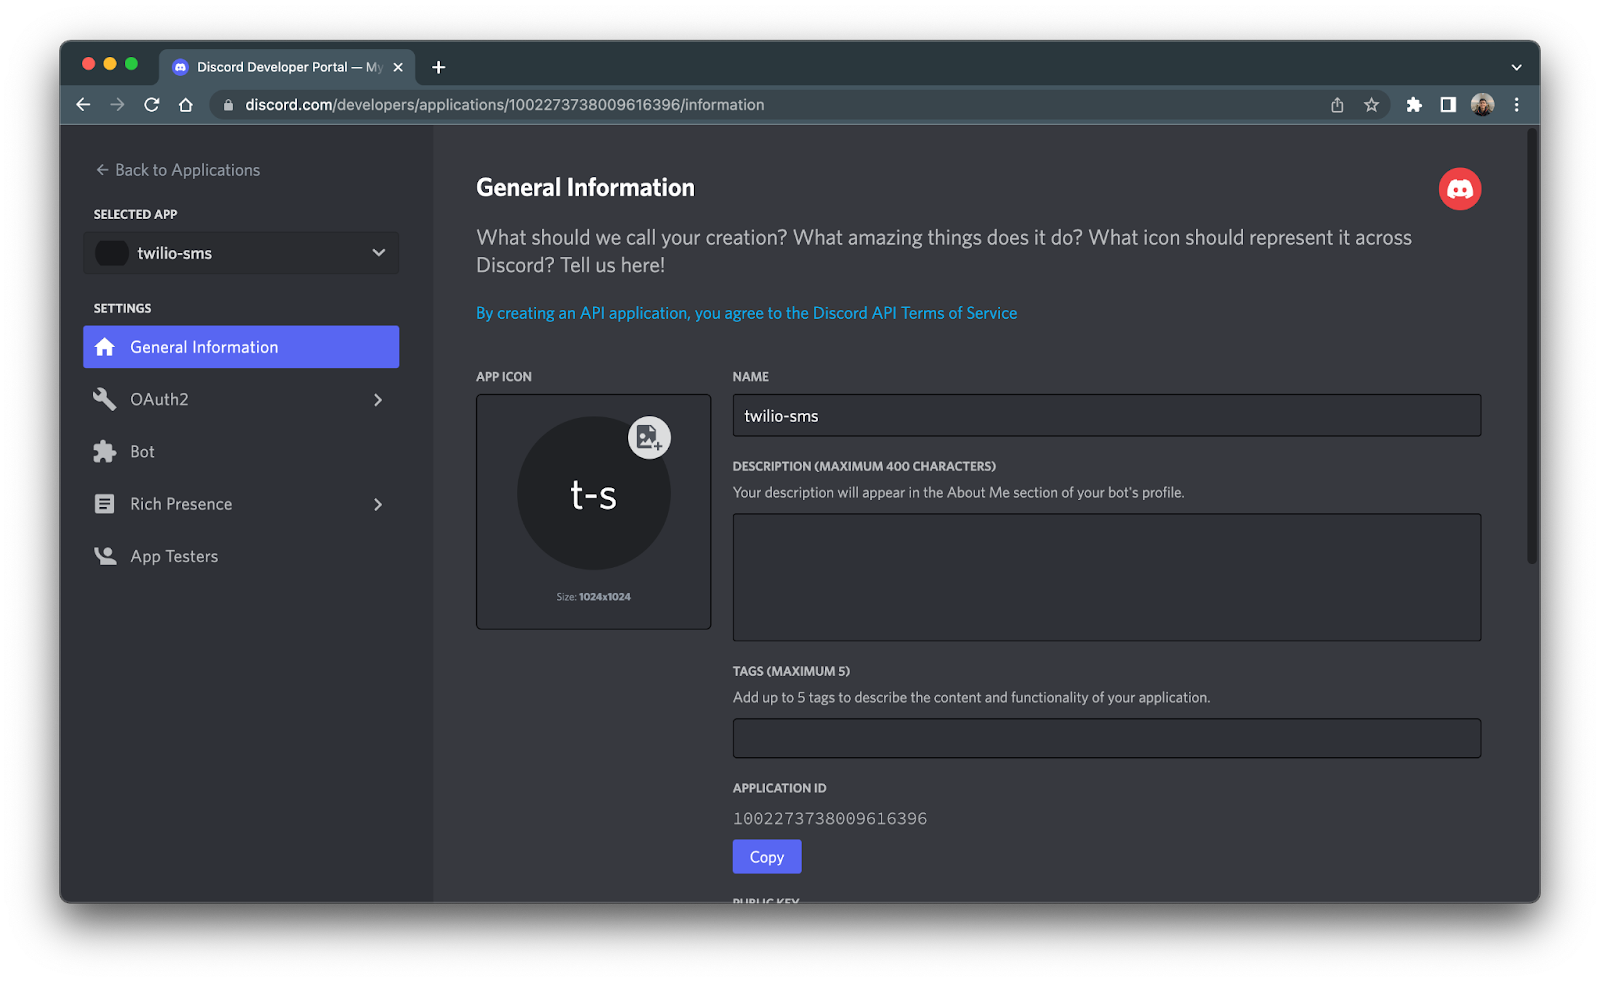
Task: Expand the OAuth2 submenu chevron
Action: [x=378, y=400]
